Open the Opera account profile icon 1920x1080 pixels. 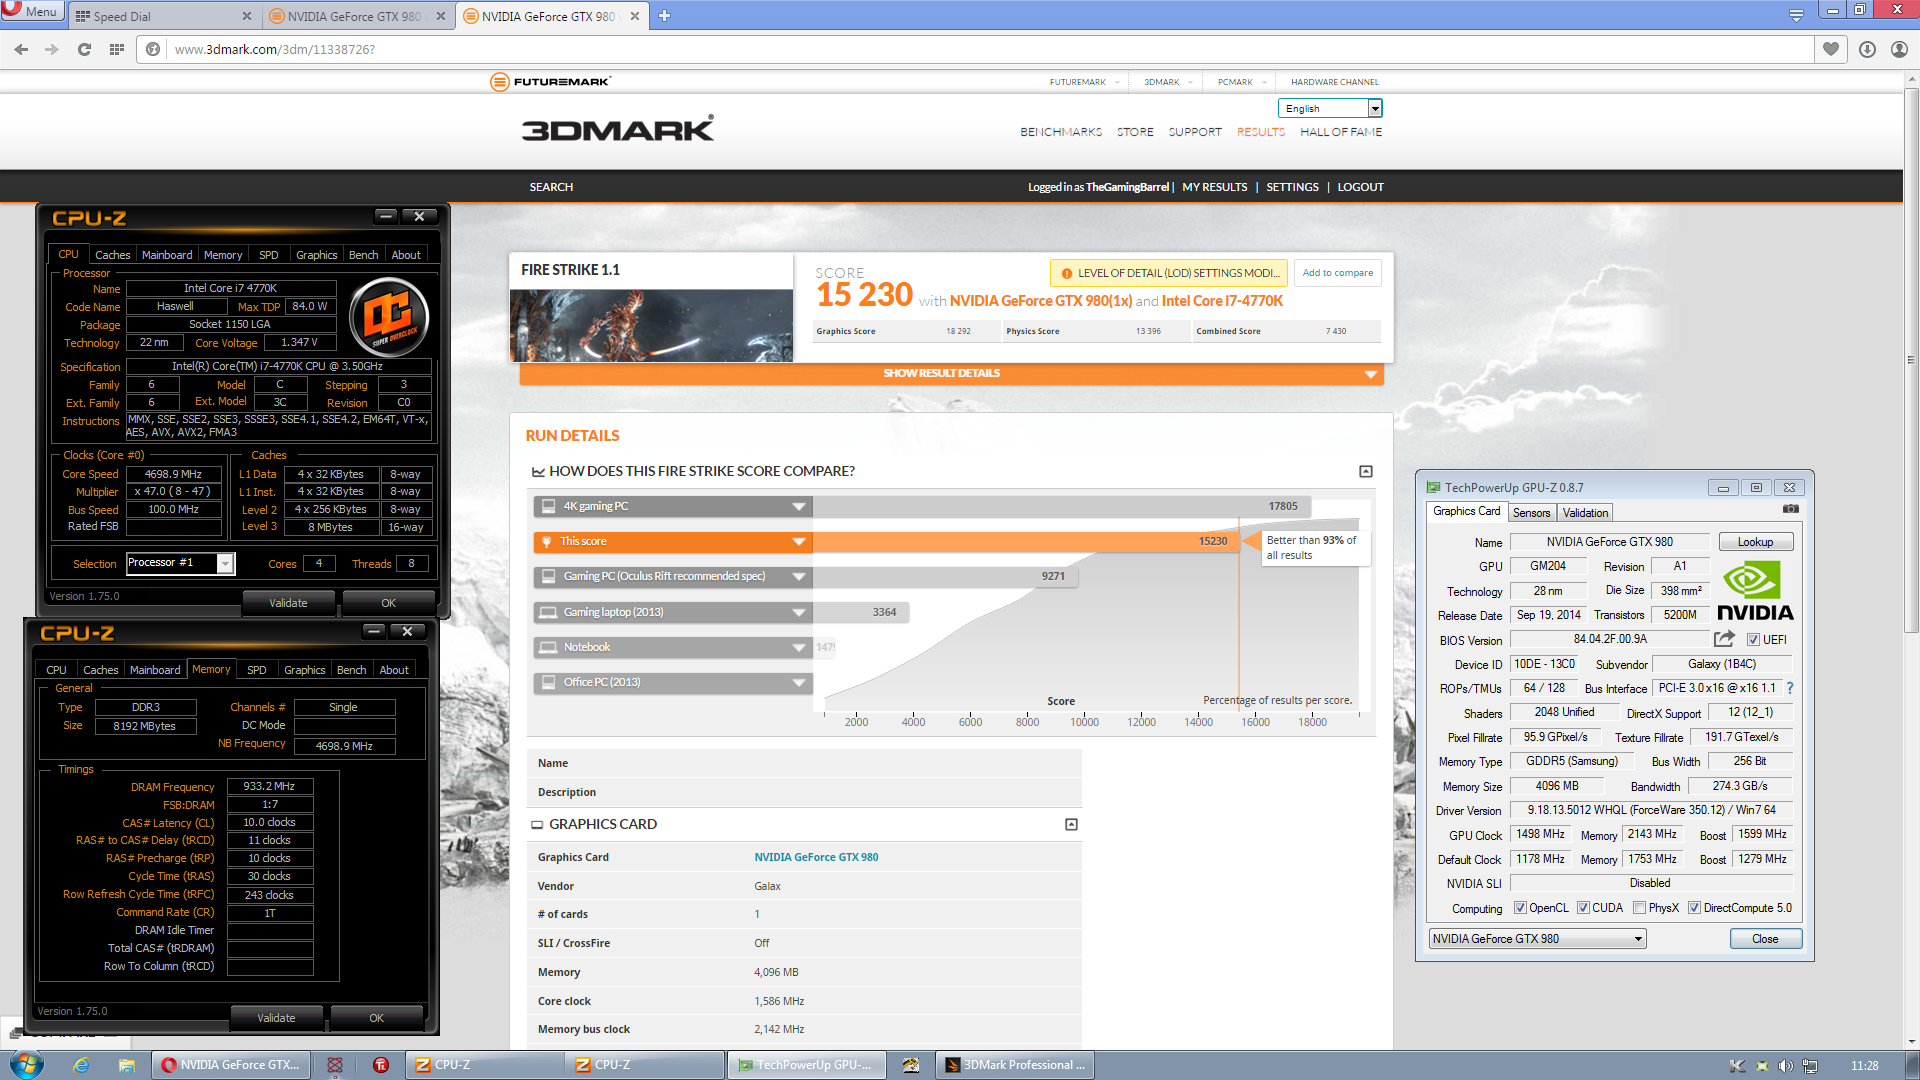pyautogui.click(x=1899, y=49)
